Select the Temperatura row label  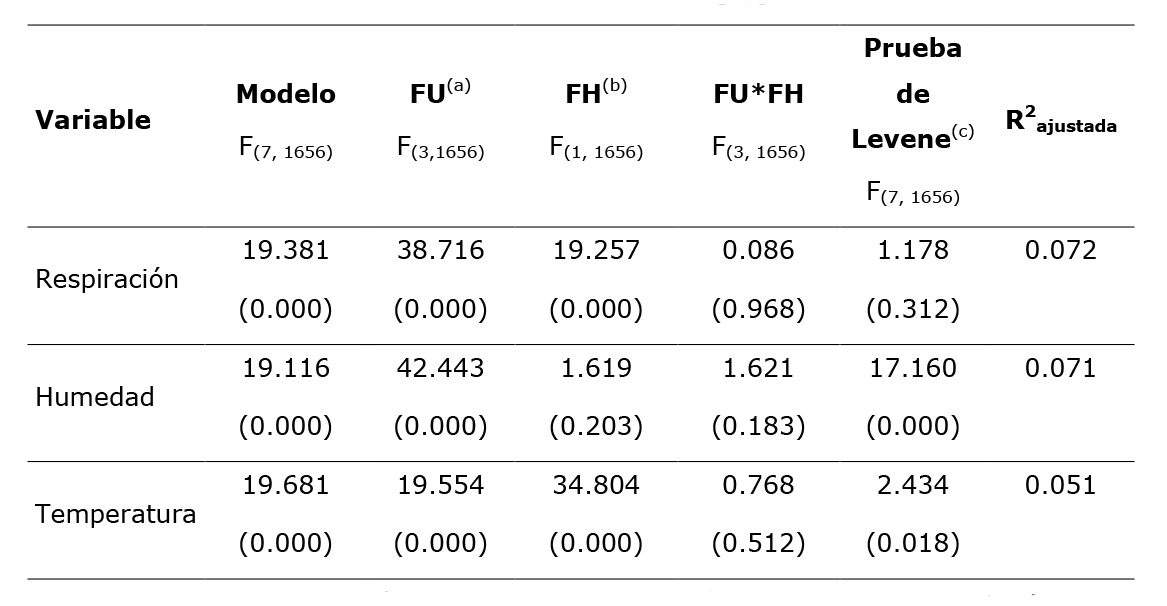coord(116,515)
